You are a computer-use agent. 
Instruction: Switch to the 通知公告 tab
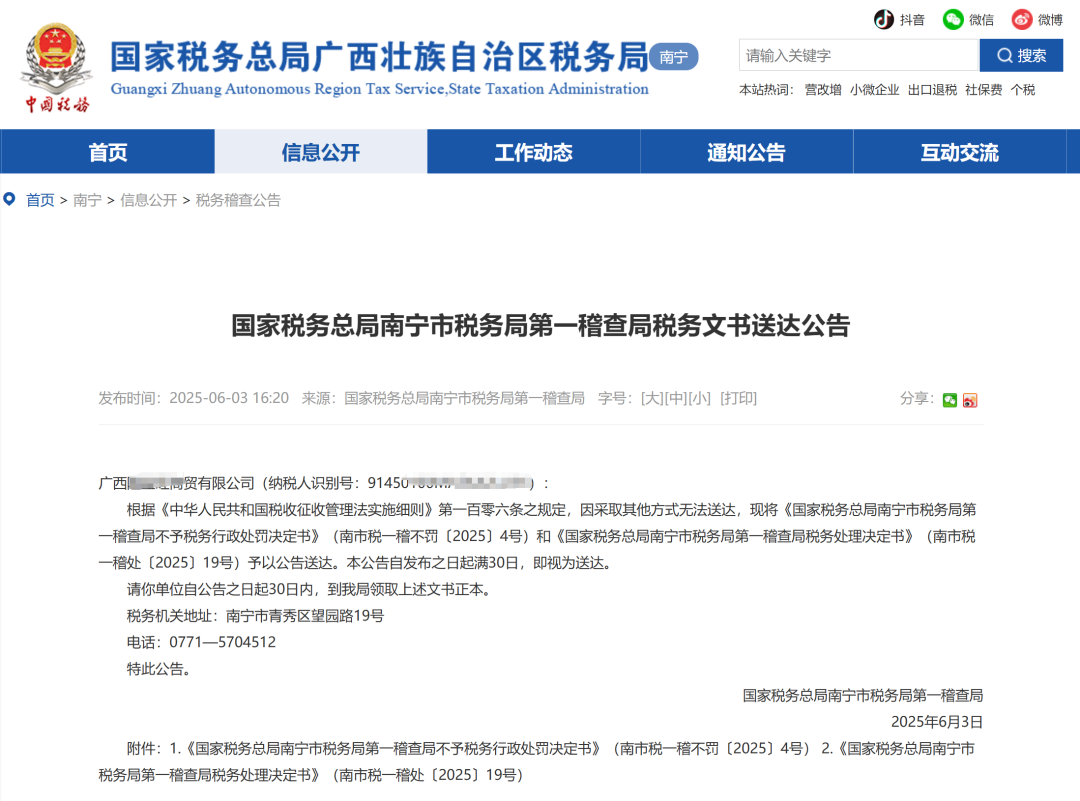(x=745, y=152)
